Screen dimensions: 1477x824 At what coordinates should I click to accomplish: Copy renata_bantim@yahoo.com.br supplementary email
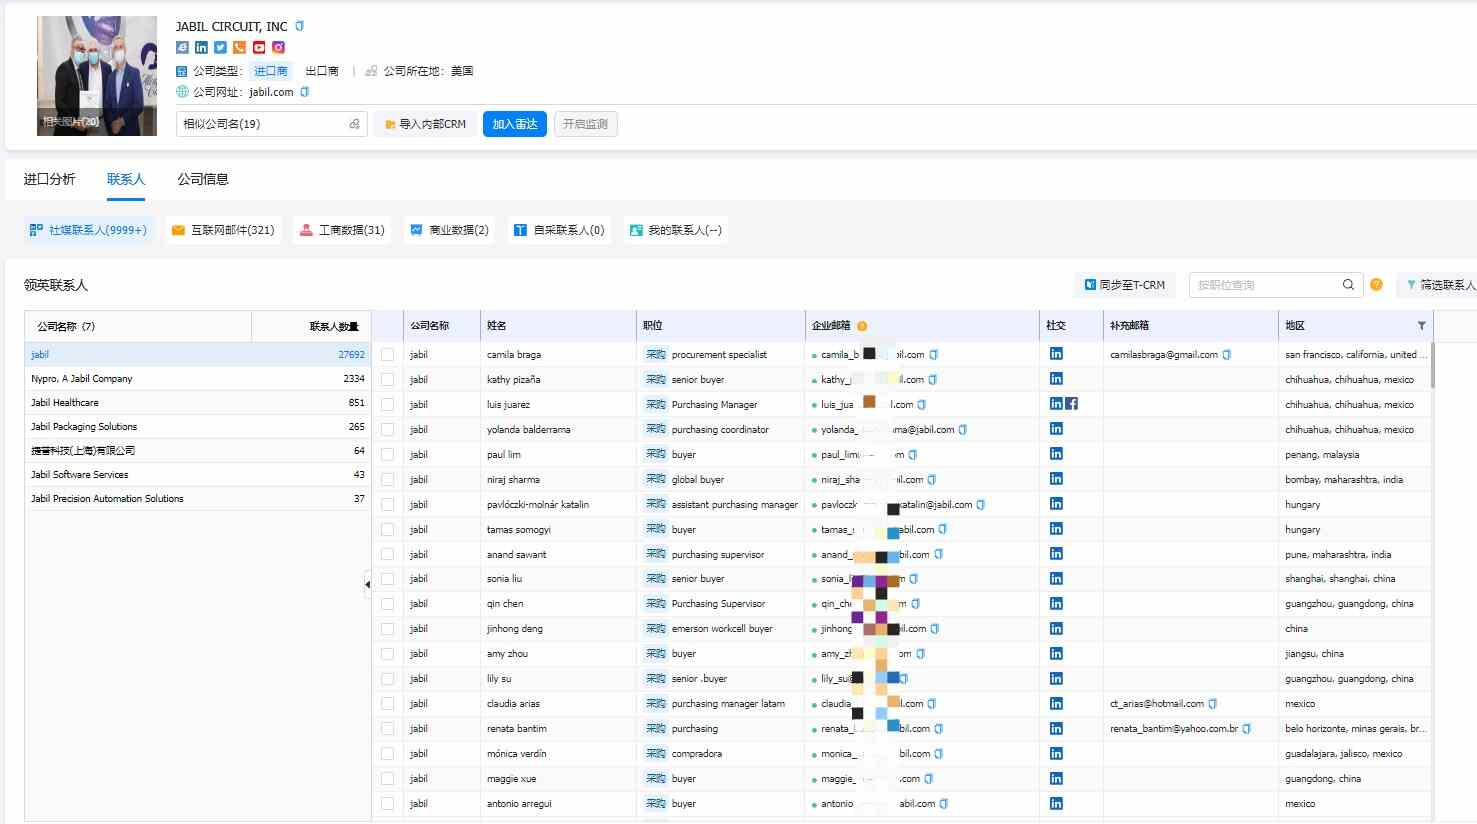click(1247, 729)
